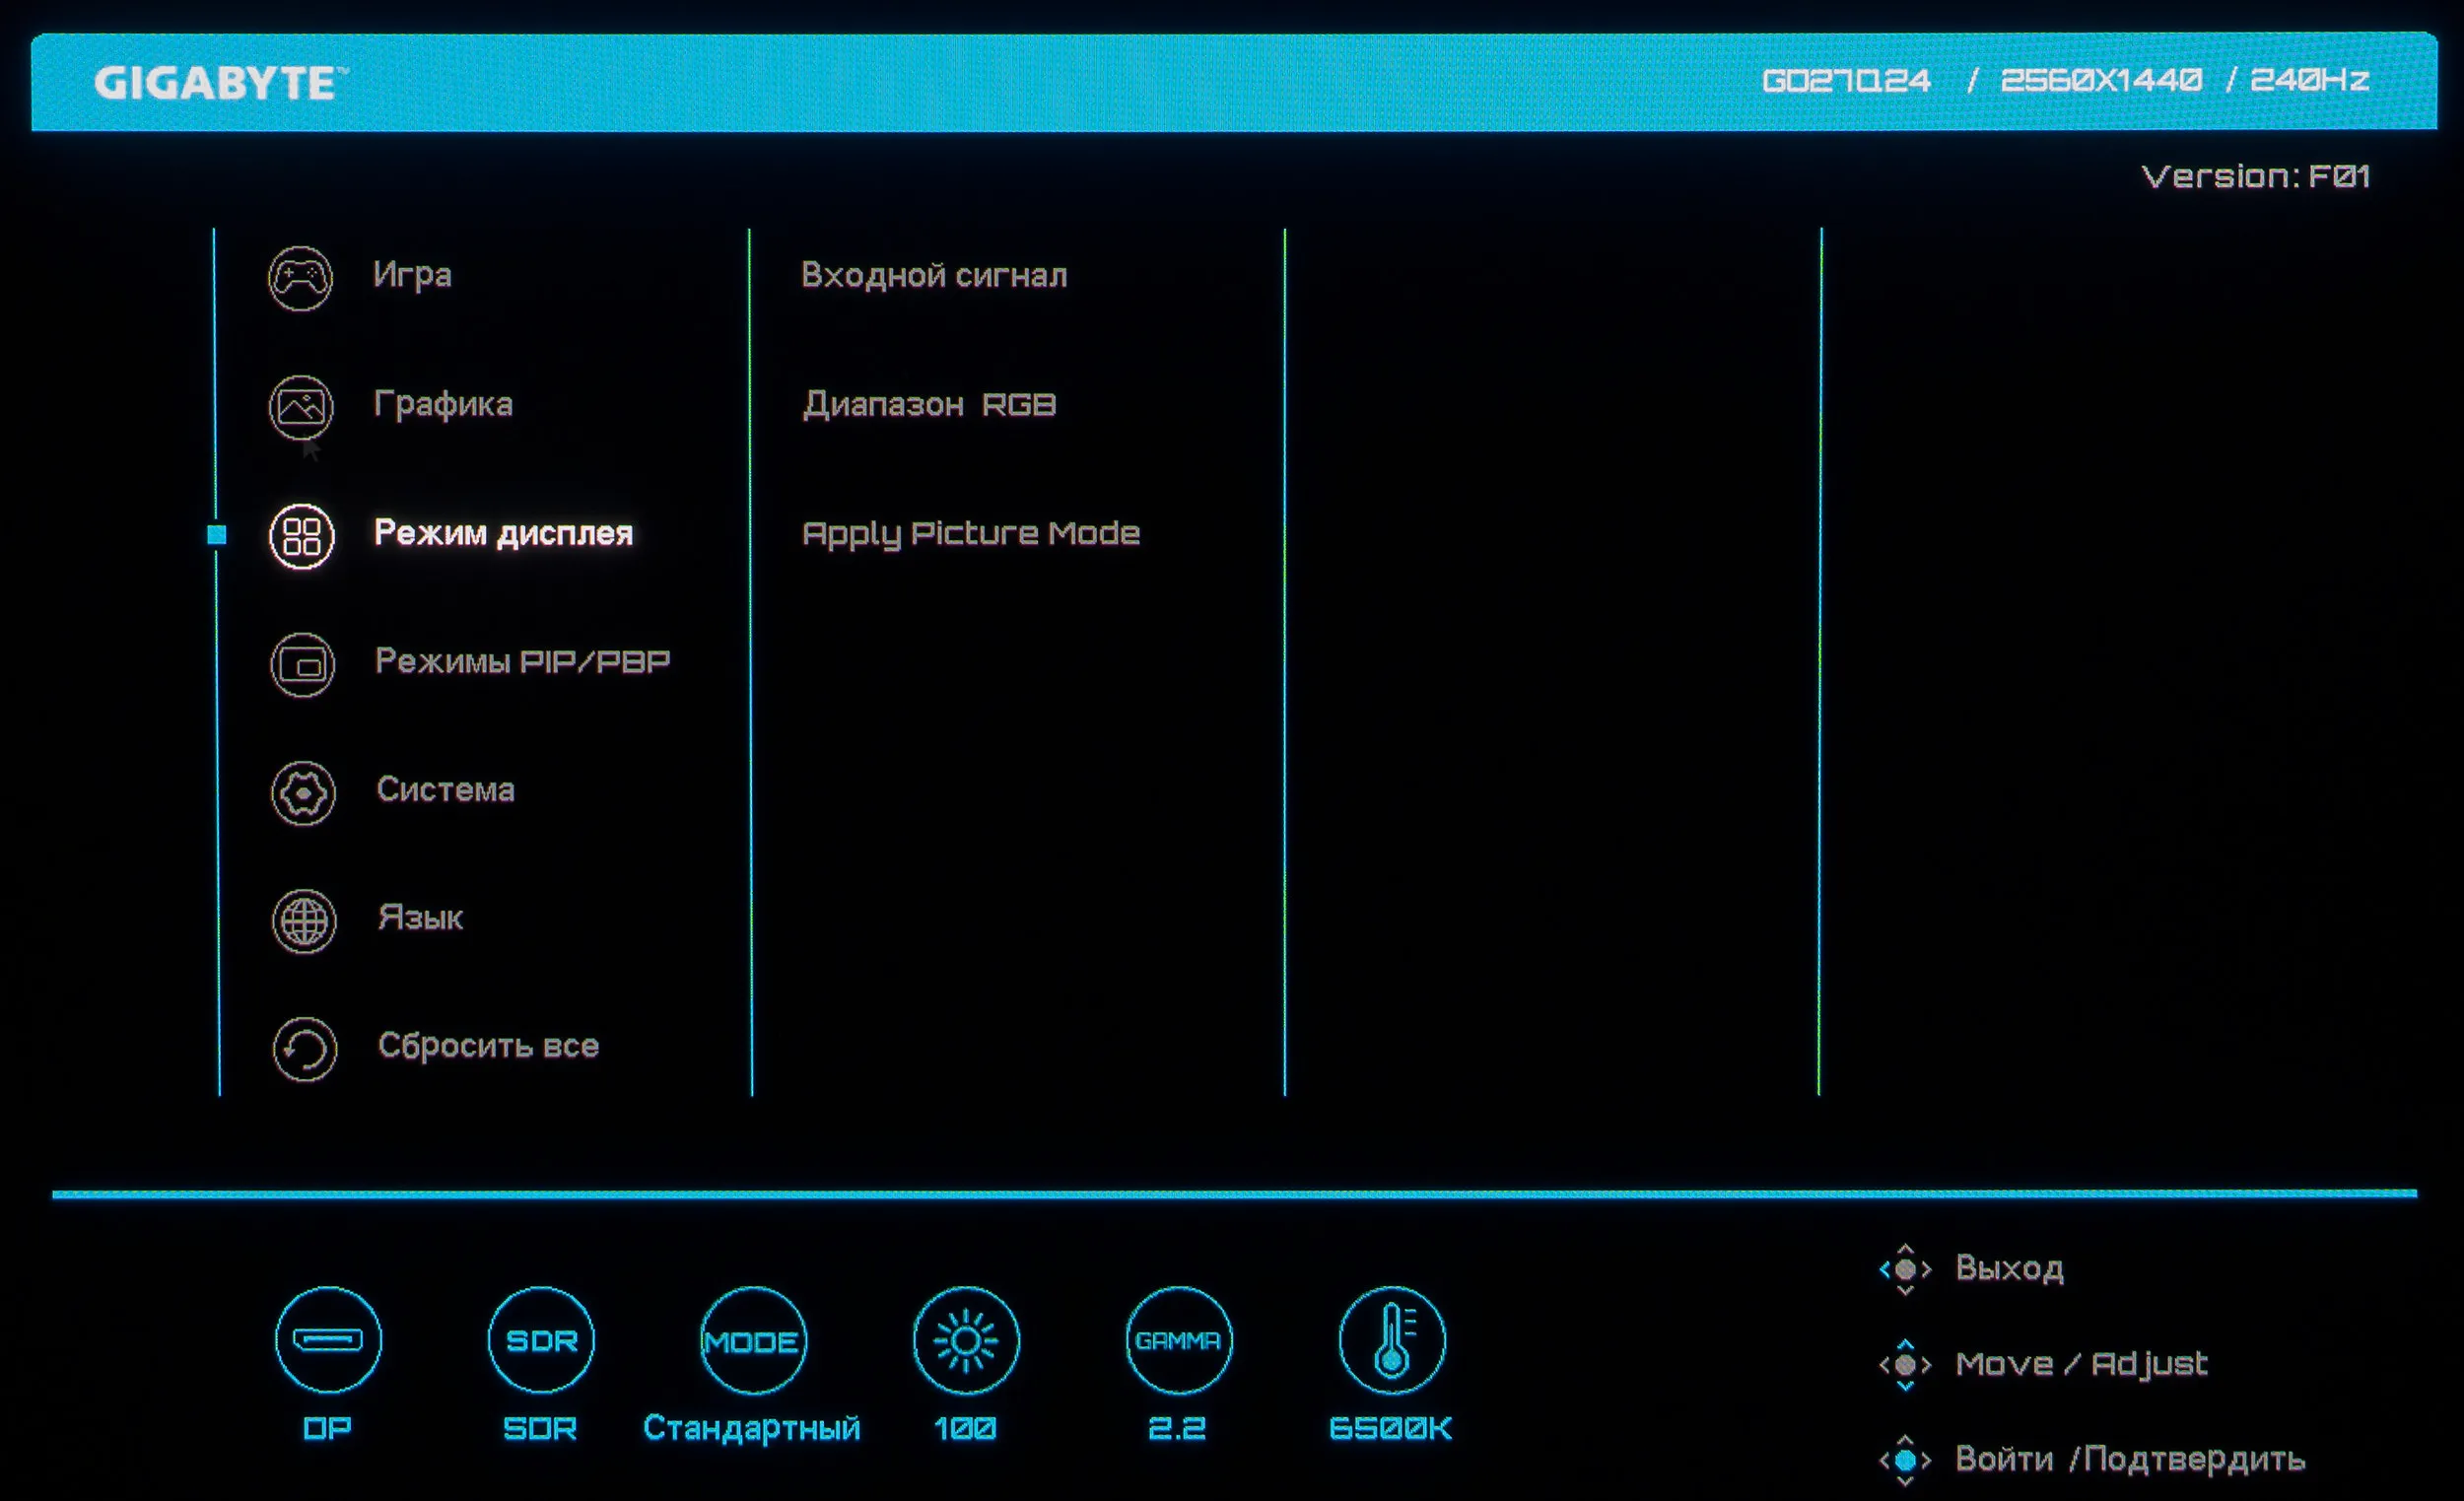Click the PIP/PBP window icon
The height and width of the screenshot is (1501, 2464).
302,664
